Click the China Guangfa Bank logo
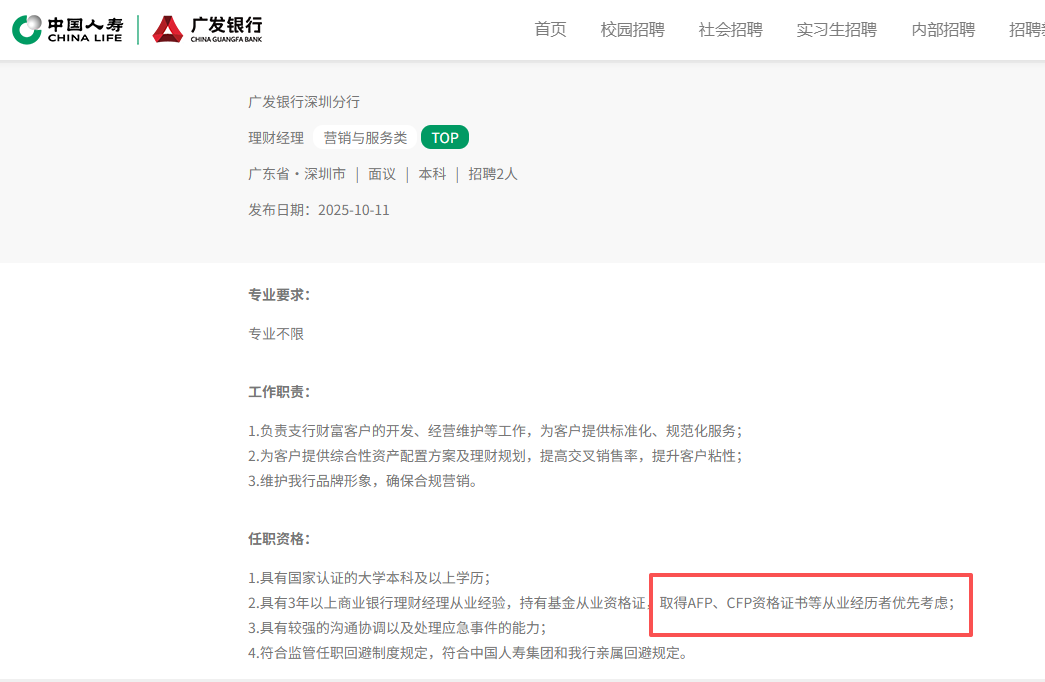The width and height of the screenshot is (1045, 682). pos(207,29)
